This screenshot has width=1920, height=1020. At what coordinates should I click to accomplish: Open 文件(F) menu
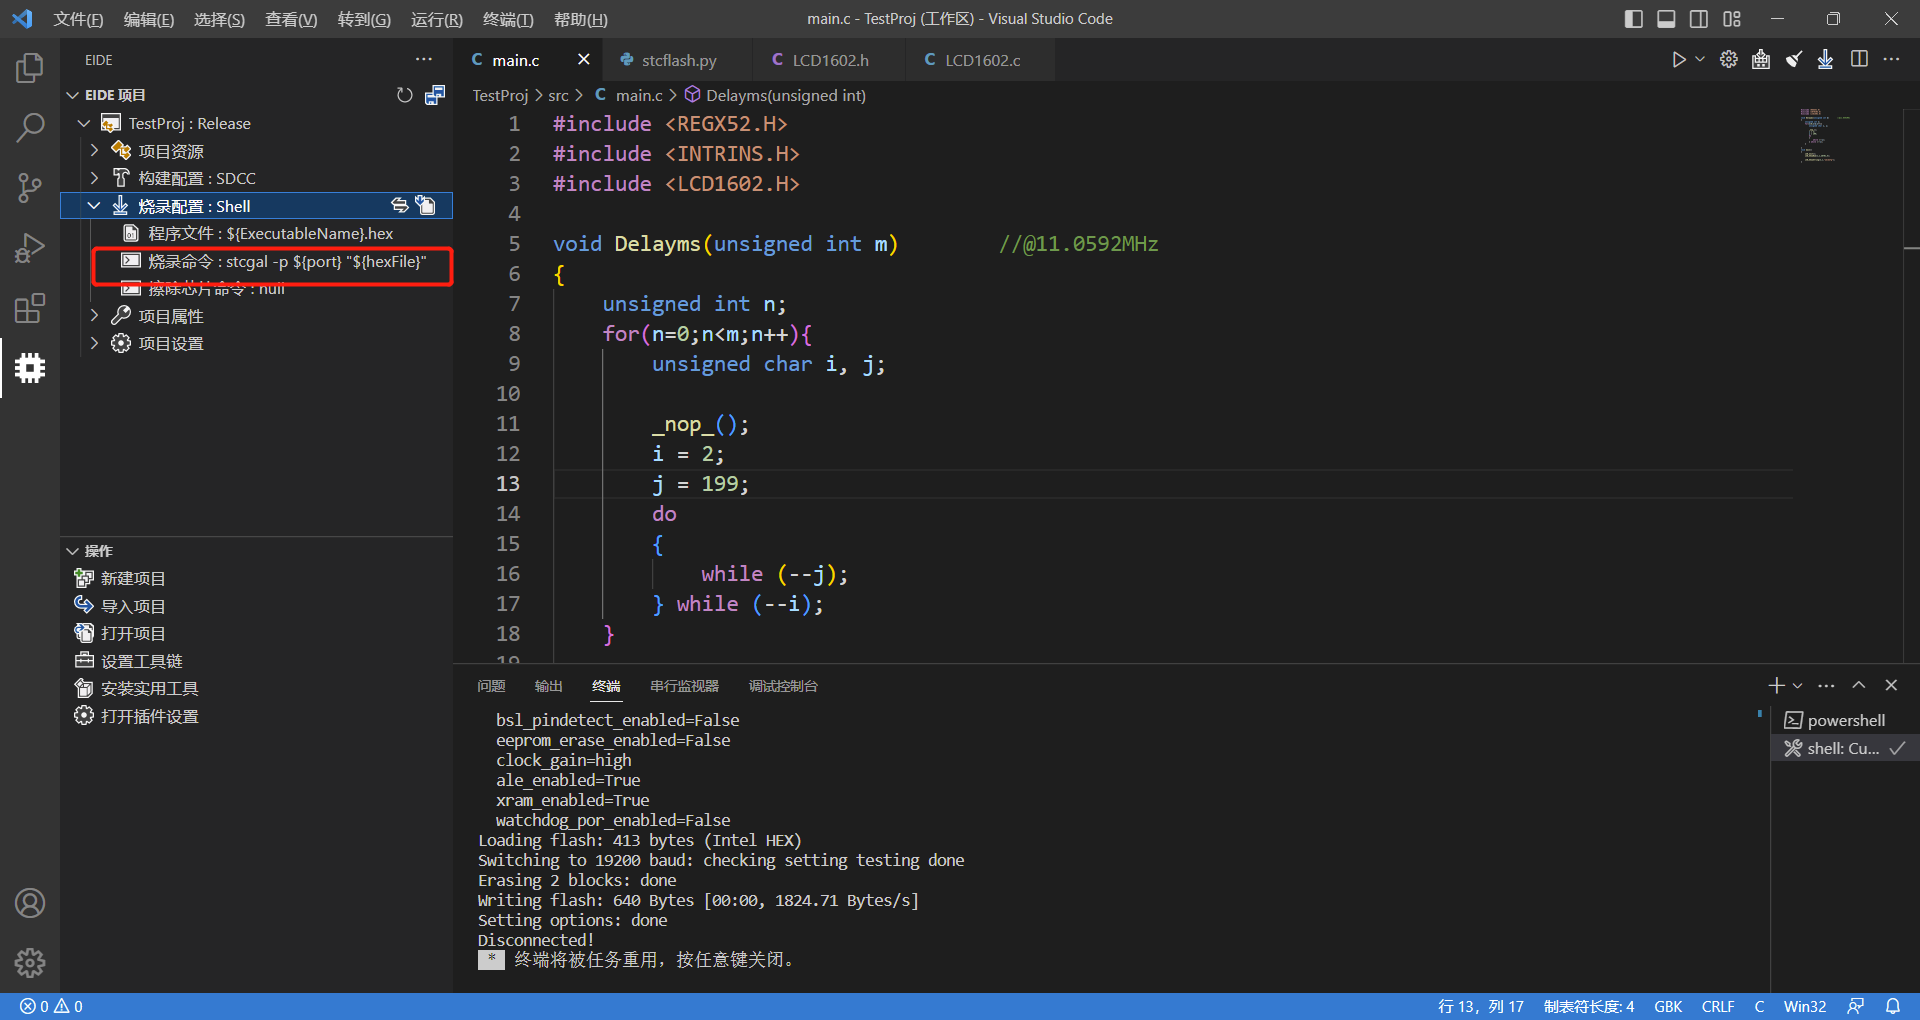point(78,19)
